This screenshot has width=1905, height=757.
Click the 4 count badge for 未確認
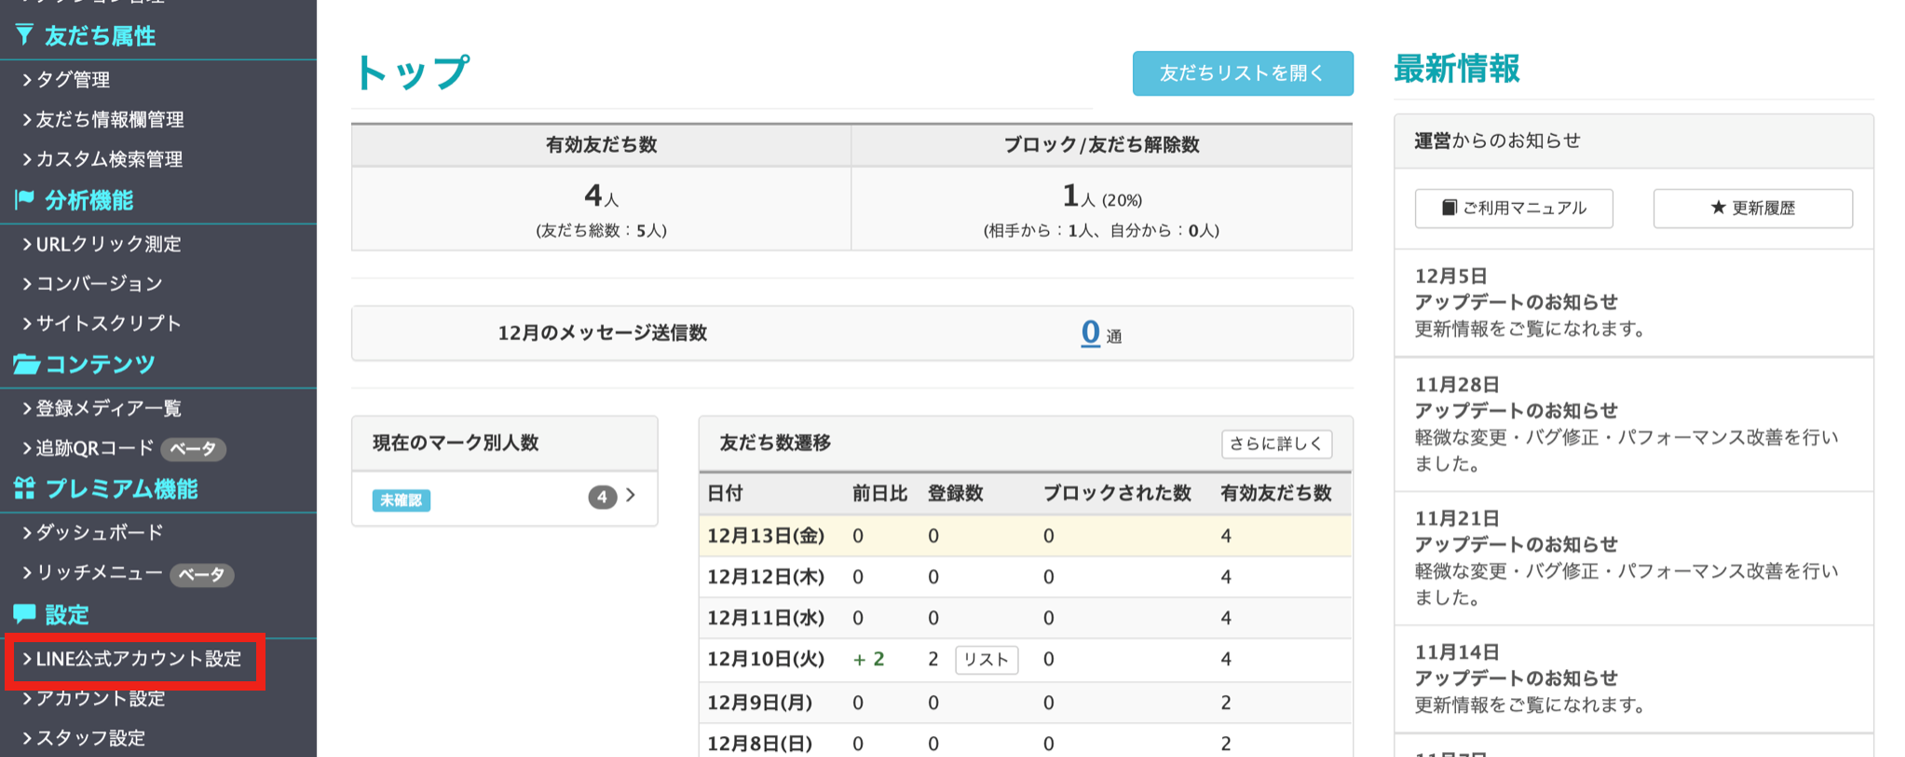pyautogui.click(x=602, y=497)
